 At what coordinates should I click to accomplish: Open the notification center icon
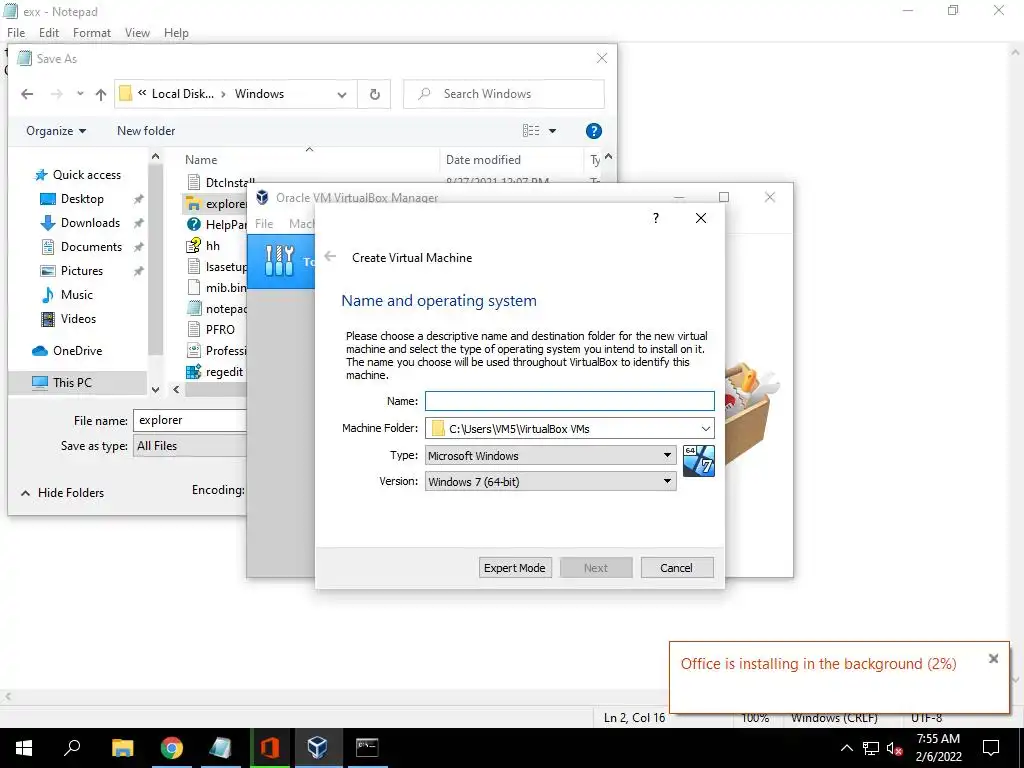point(991,748)
